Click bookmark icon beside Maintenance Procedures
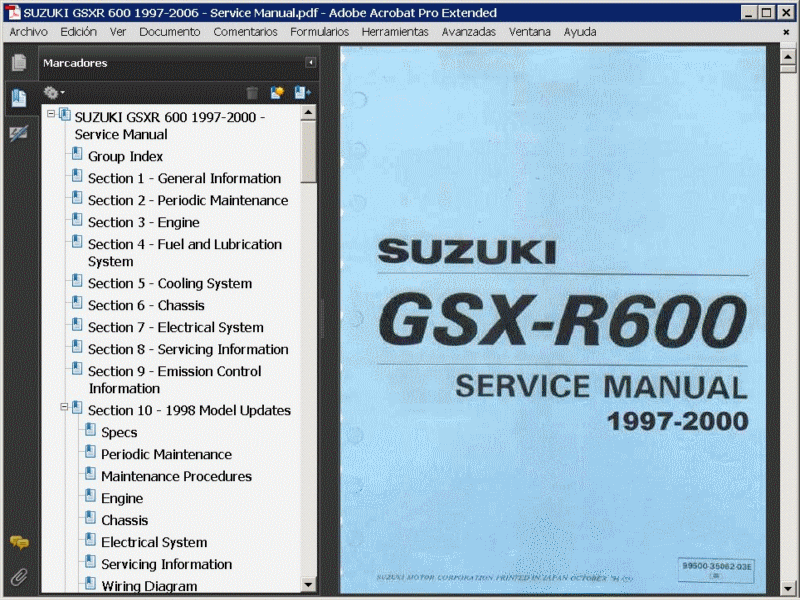The image size is (800, 600). pos(90,473)
